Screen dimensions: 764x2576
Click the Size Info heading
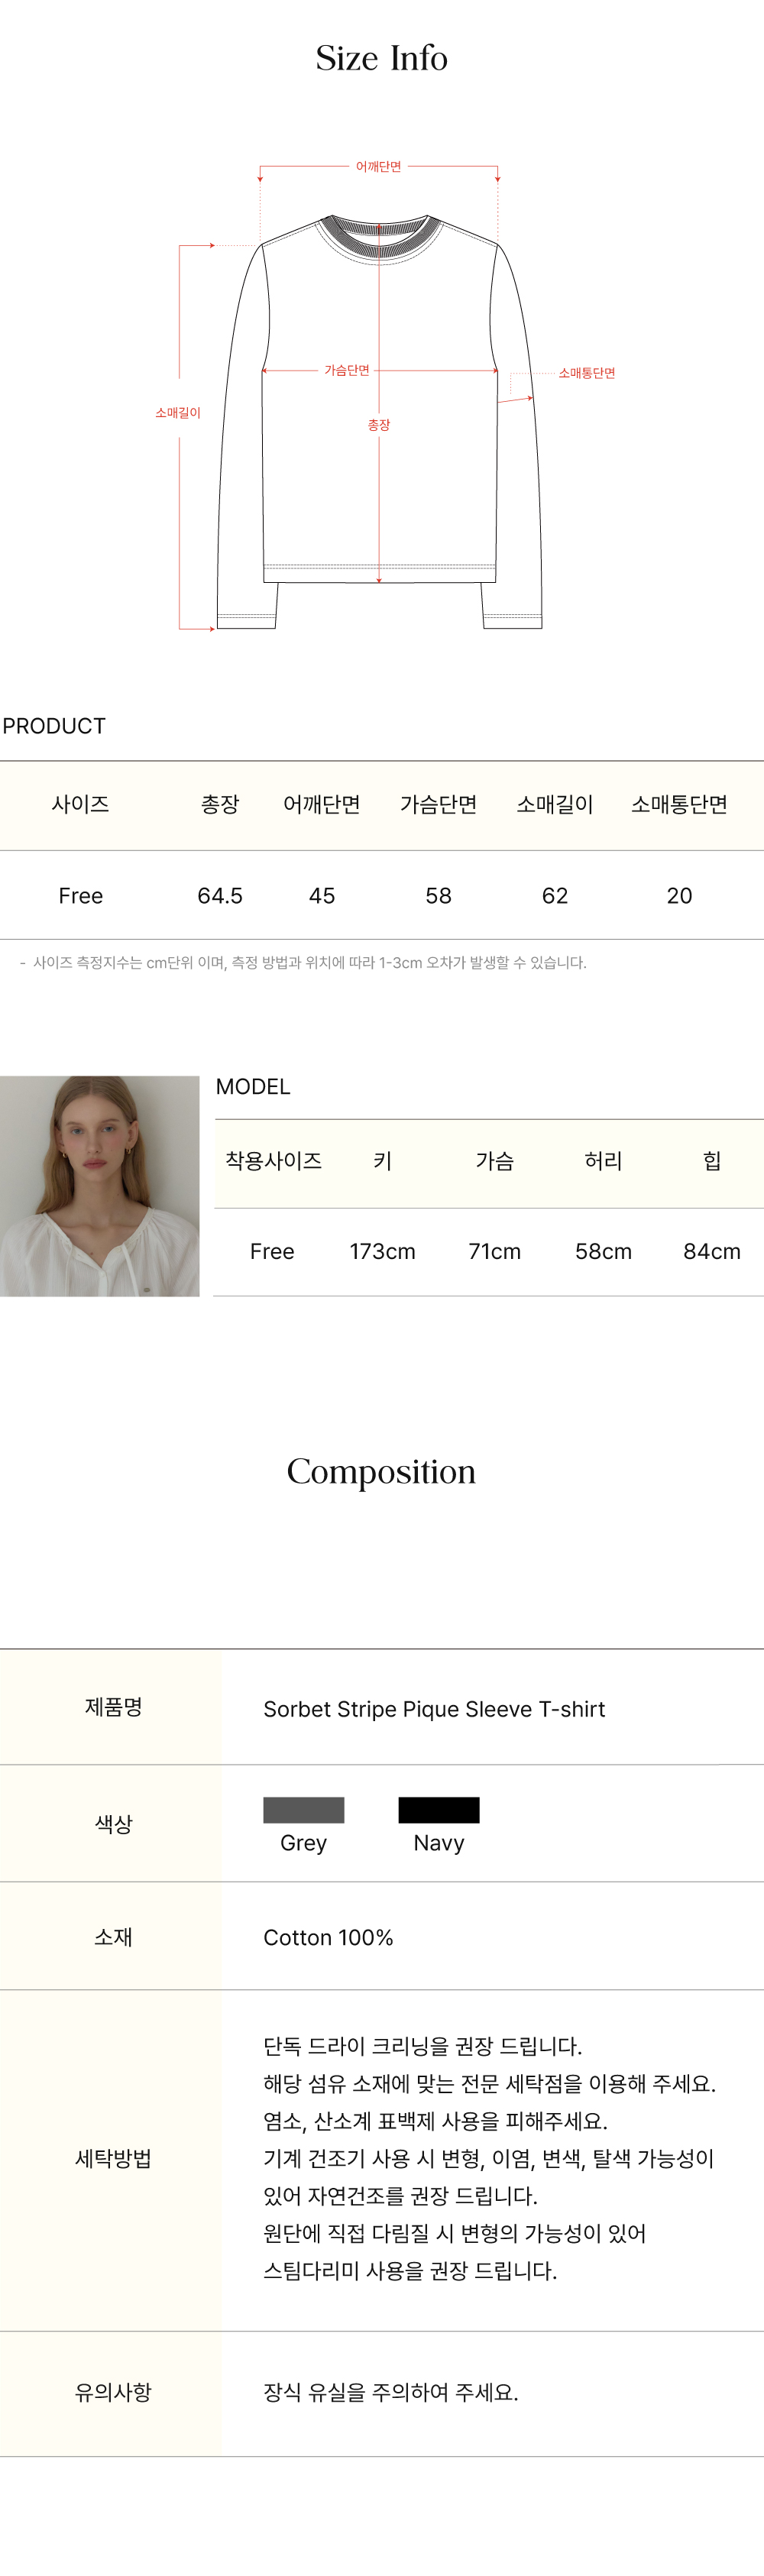click(381, 58)
